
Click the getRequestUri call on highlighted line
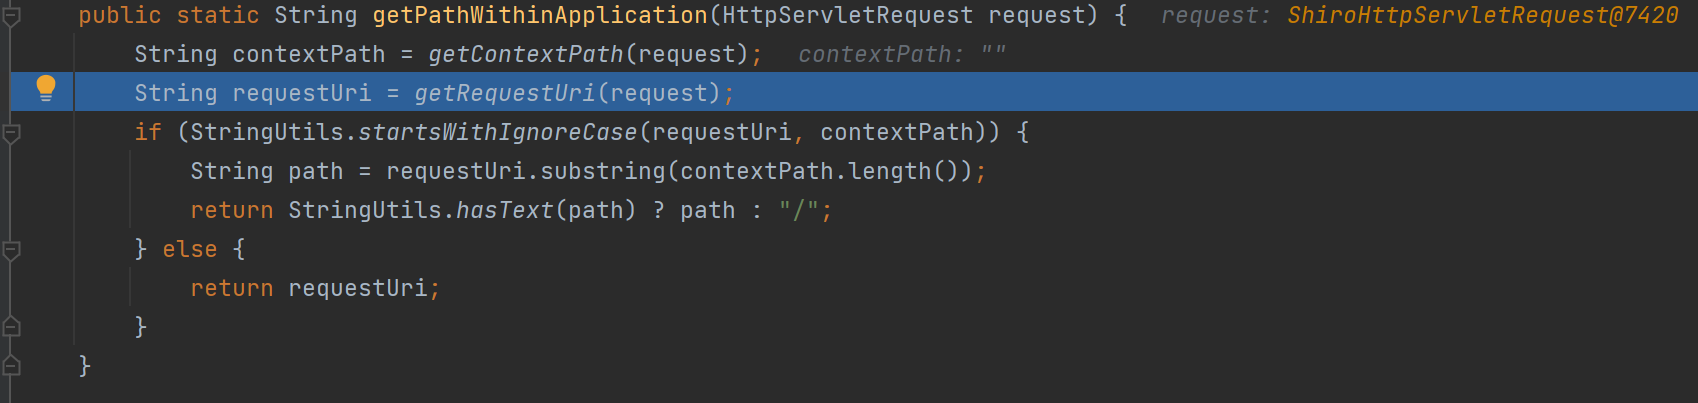504,94
